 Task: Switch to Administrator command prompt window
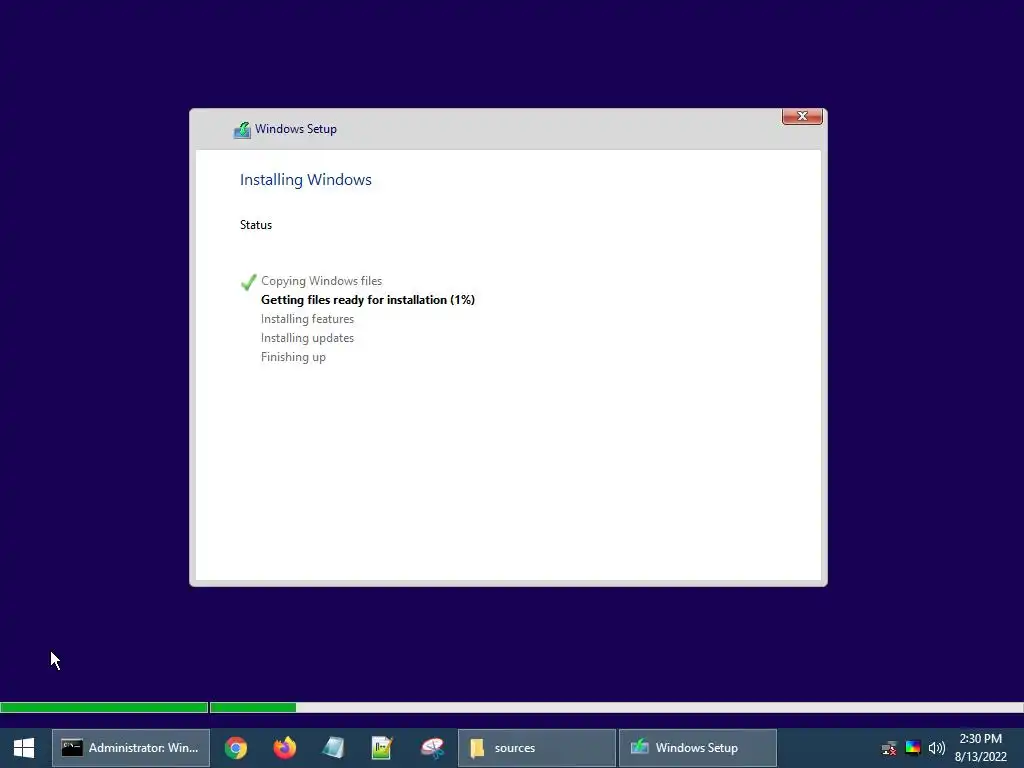tap(131, 748)
